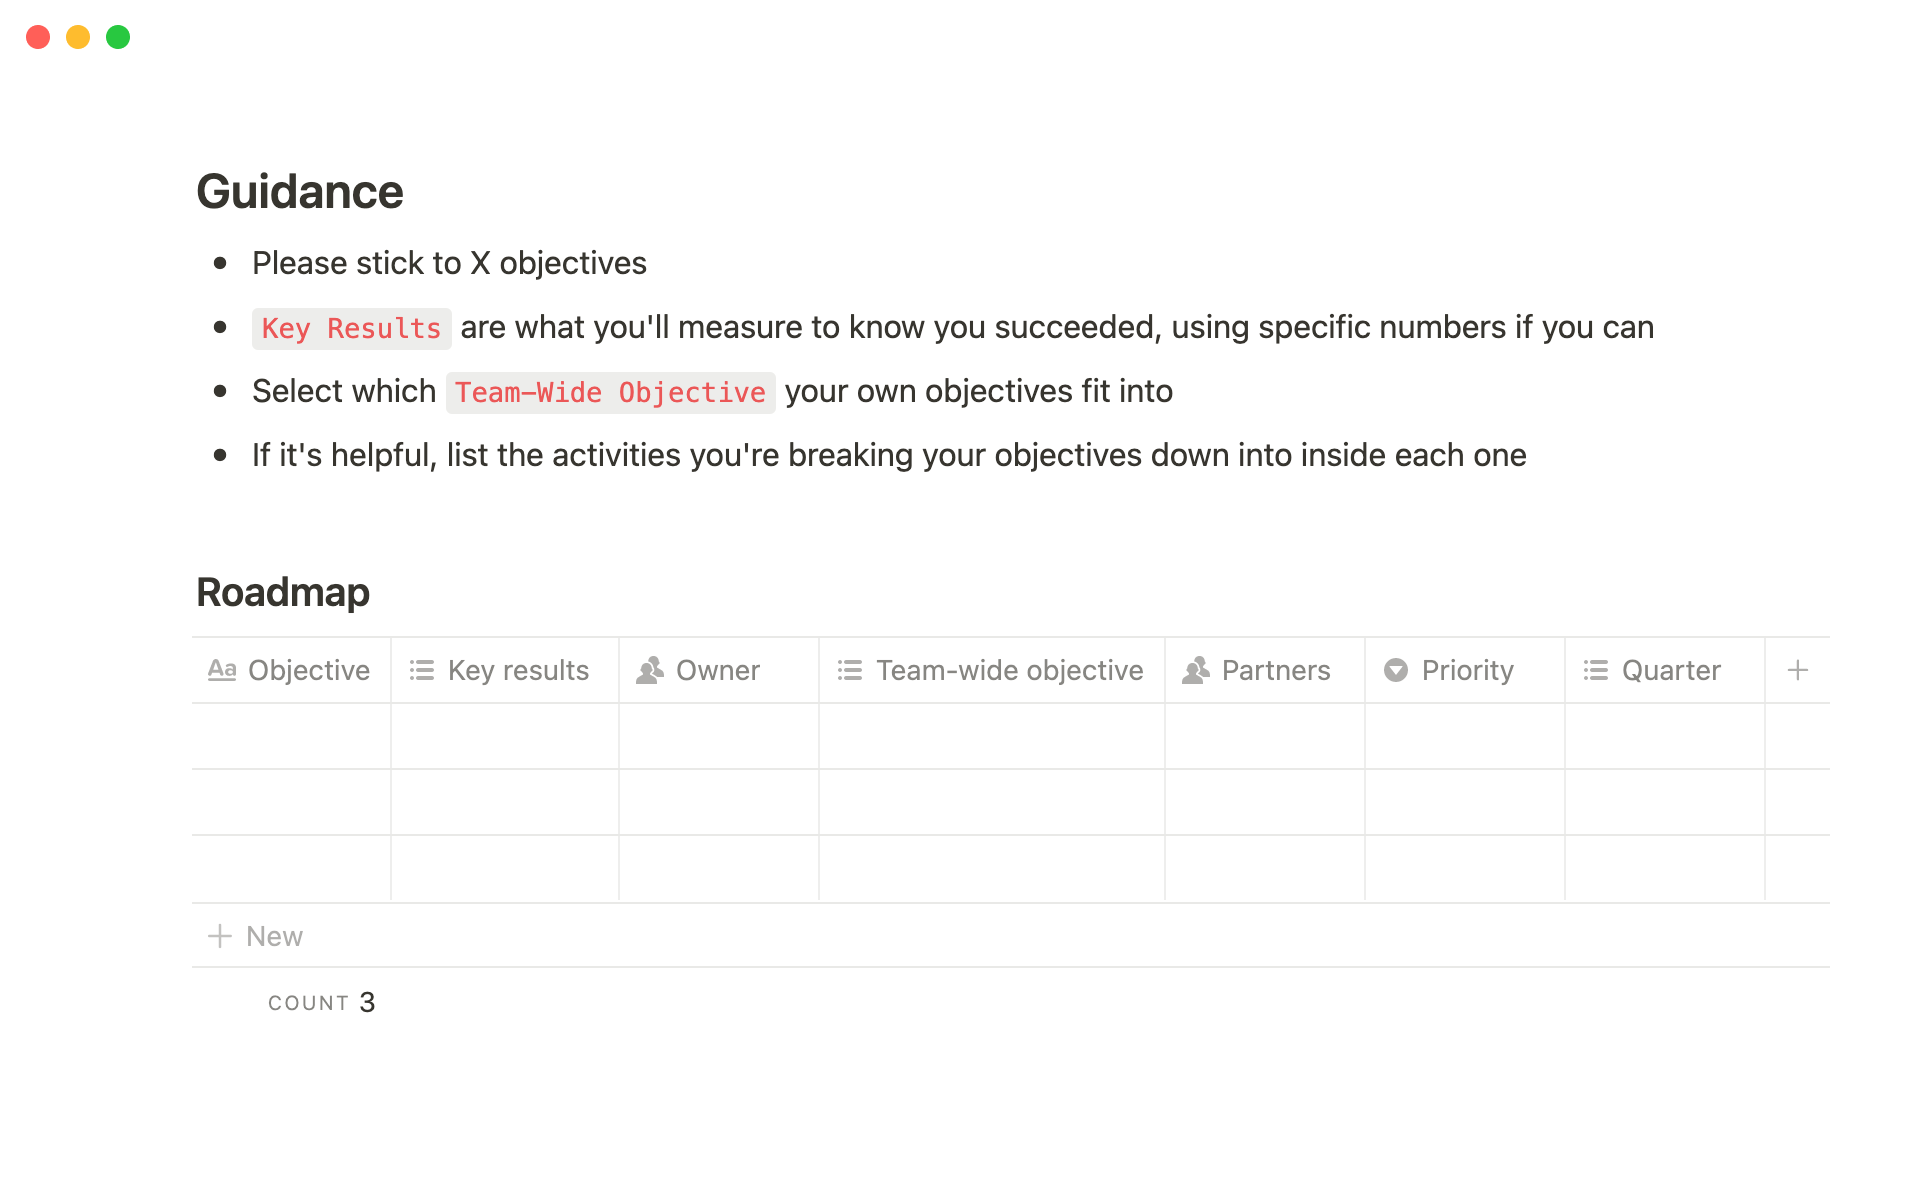
Task: Open the Priority column header menu
Action: (1467, 670)
